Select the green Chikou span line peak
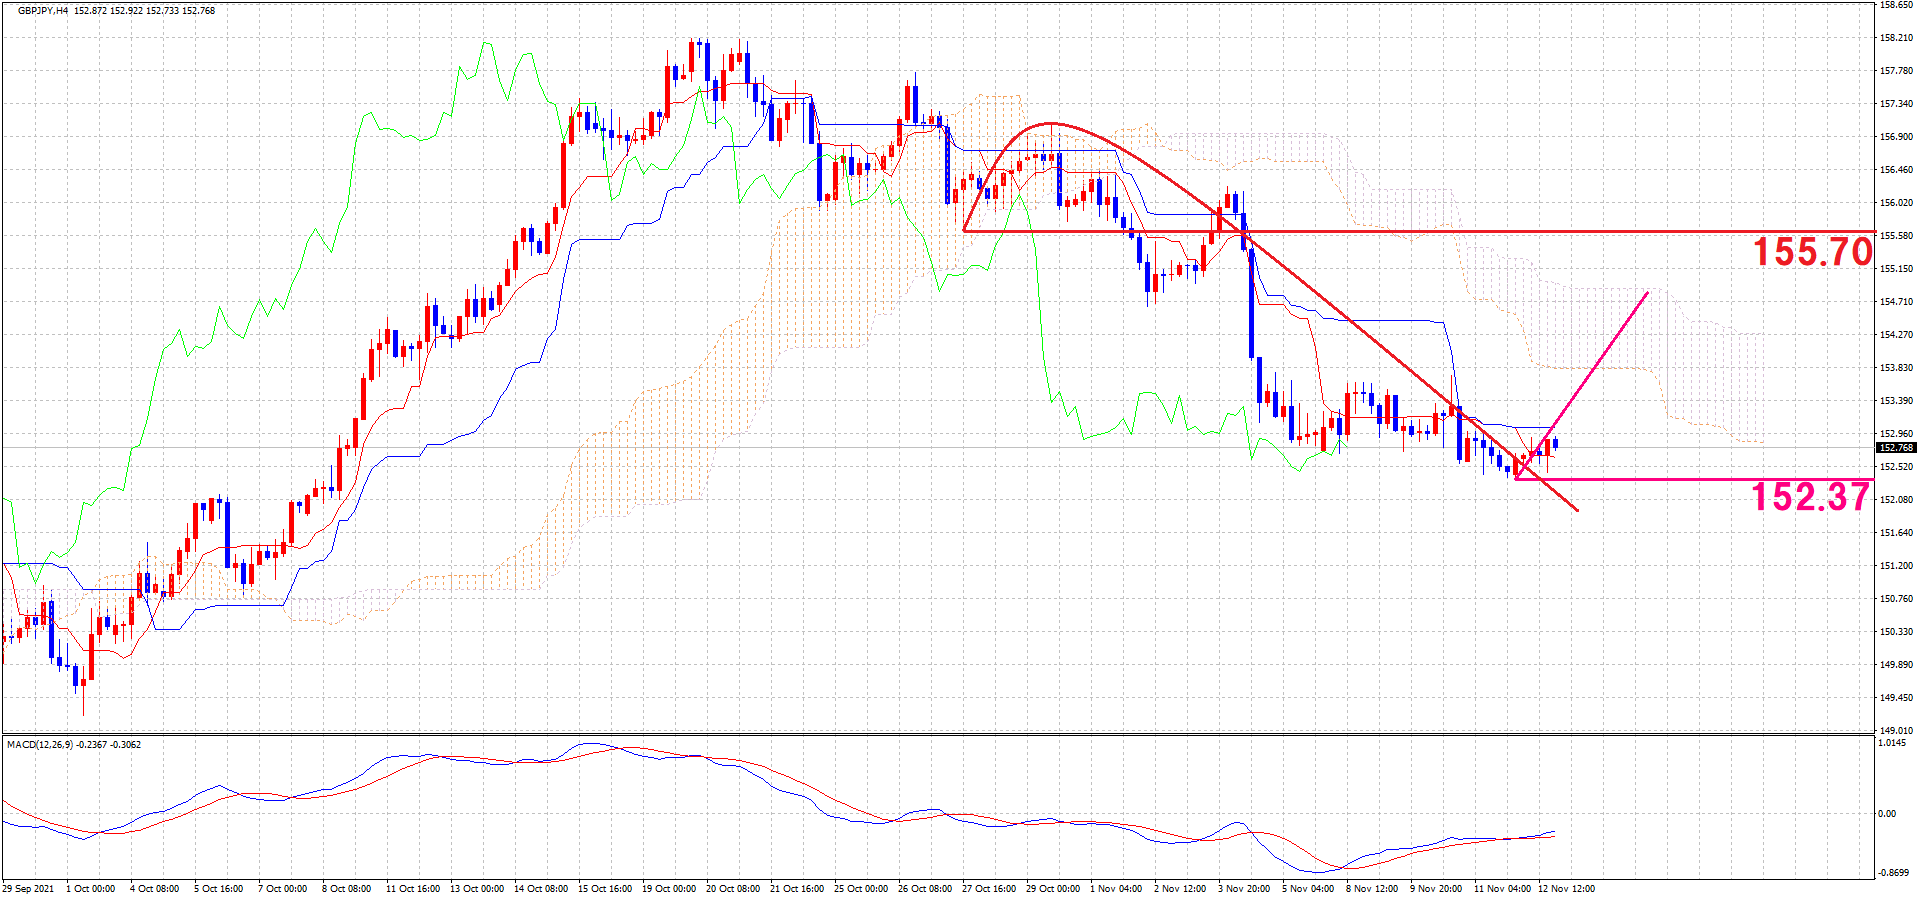1920x900 pixels. pos(486,43)
